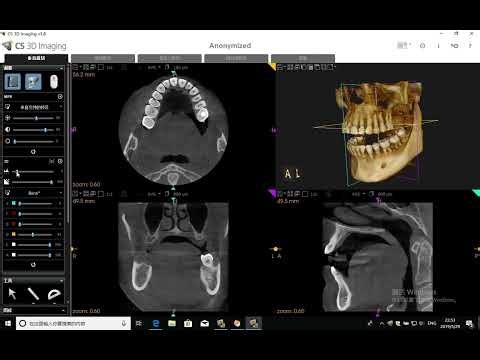This screenshot has width=480, height=360.
Task: Reset the 3D color sliders below the white rows
Action: 33,265
